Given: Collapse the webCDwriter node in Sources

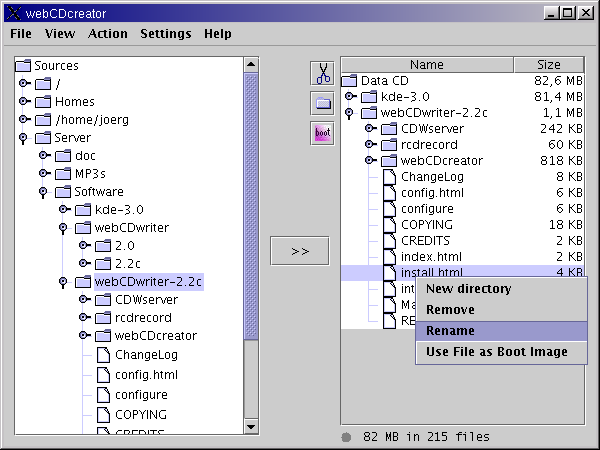Looking at the screenshot, I should [x=63, y=228].
